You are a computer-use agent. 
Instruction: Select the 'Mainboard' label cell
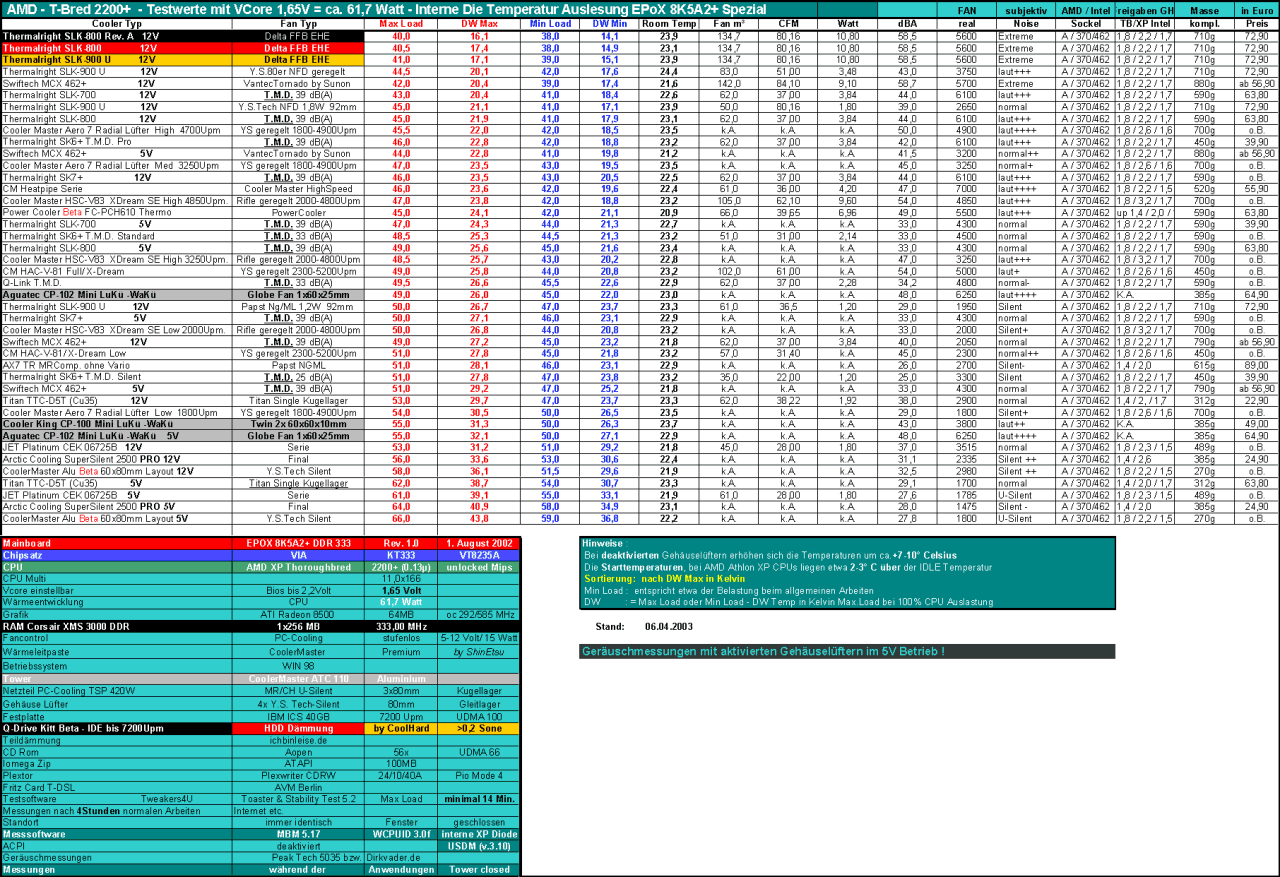116,543
